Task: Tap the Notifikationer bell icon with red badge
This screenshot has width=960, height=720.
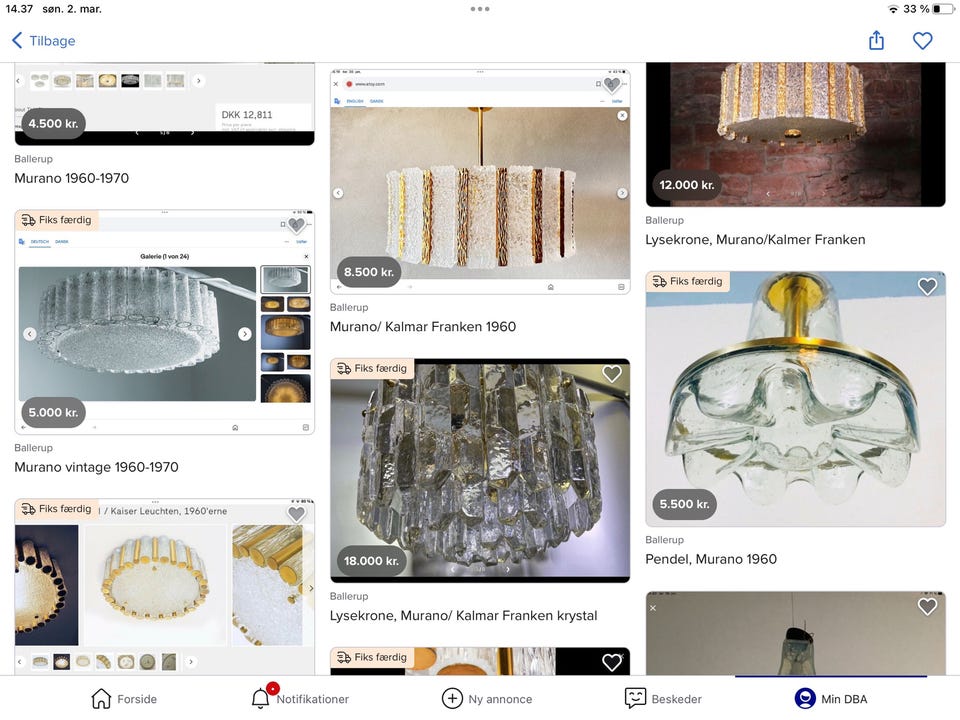Action: [261, 698]
